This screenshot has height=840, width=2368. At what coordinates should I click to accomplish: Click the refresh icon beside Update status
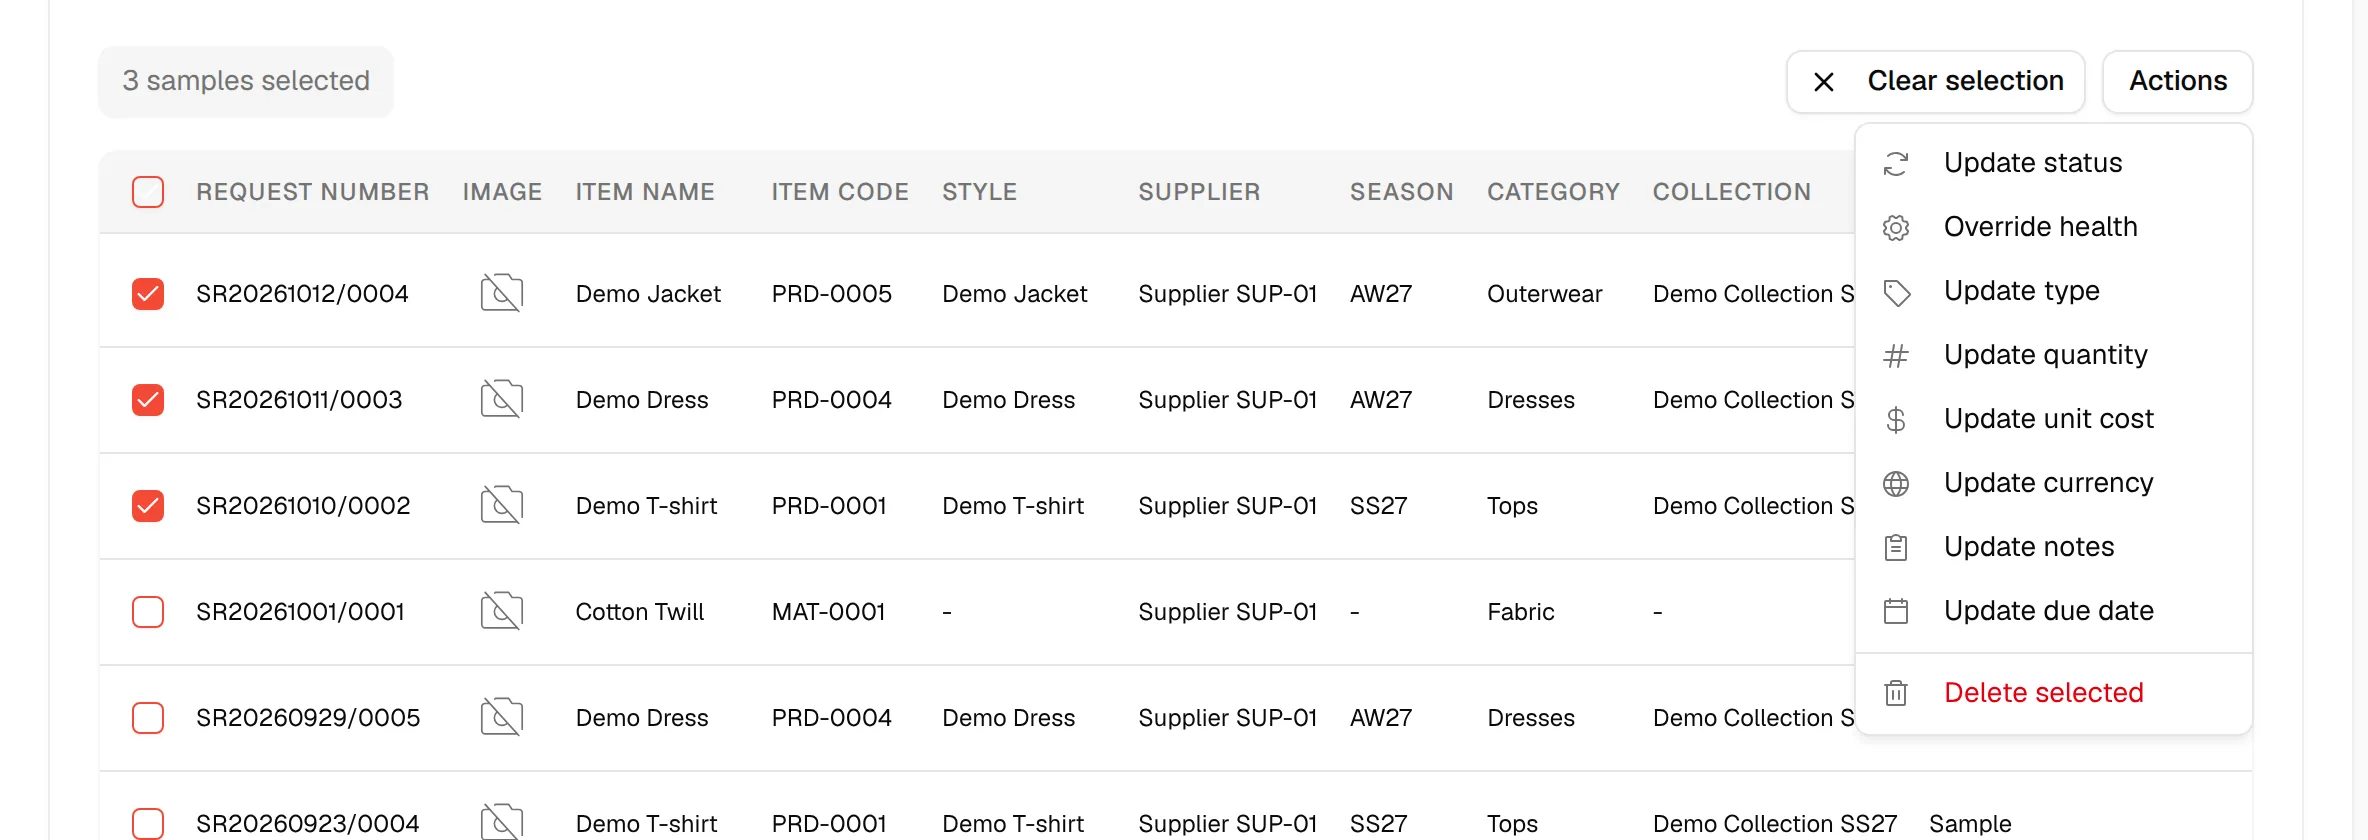coord(1896,163)
